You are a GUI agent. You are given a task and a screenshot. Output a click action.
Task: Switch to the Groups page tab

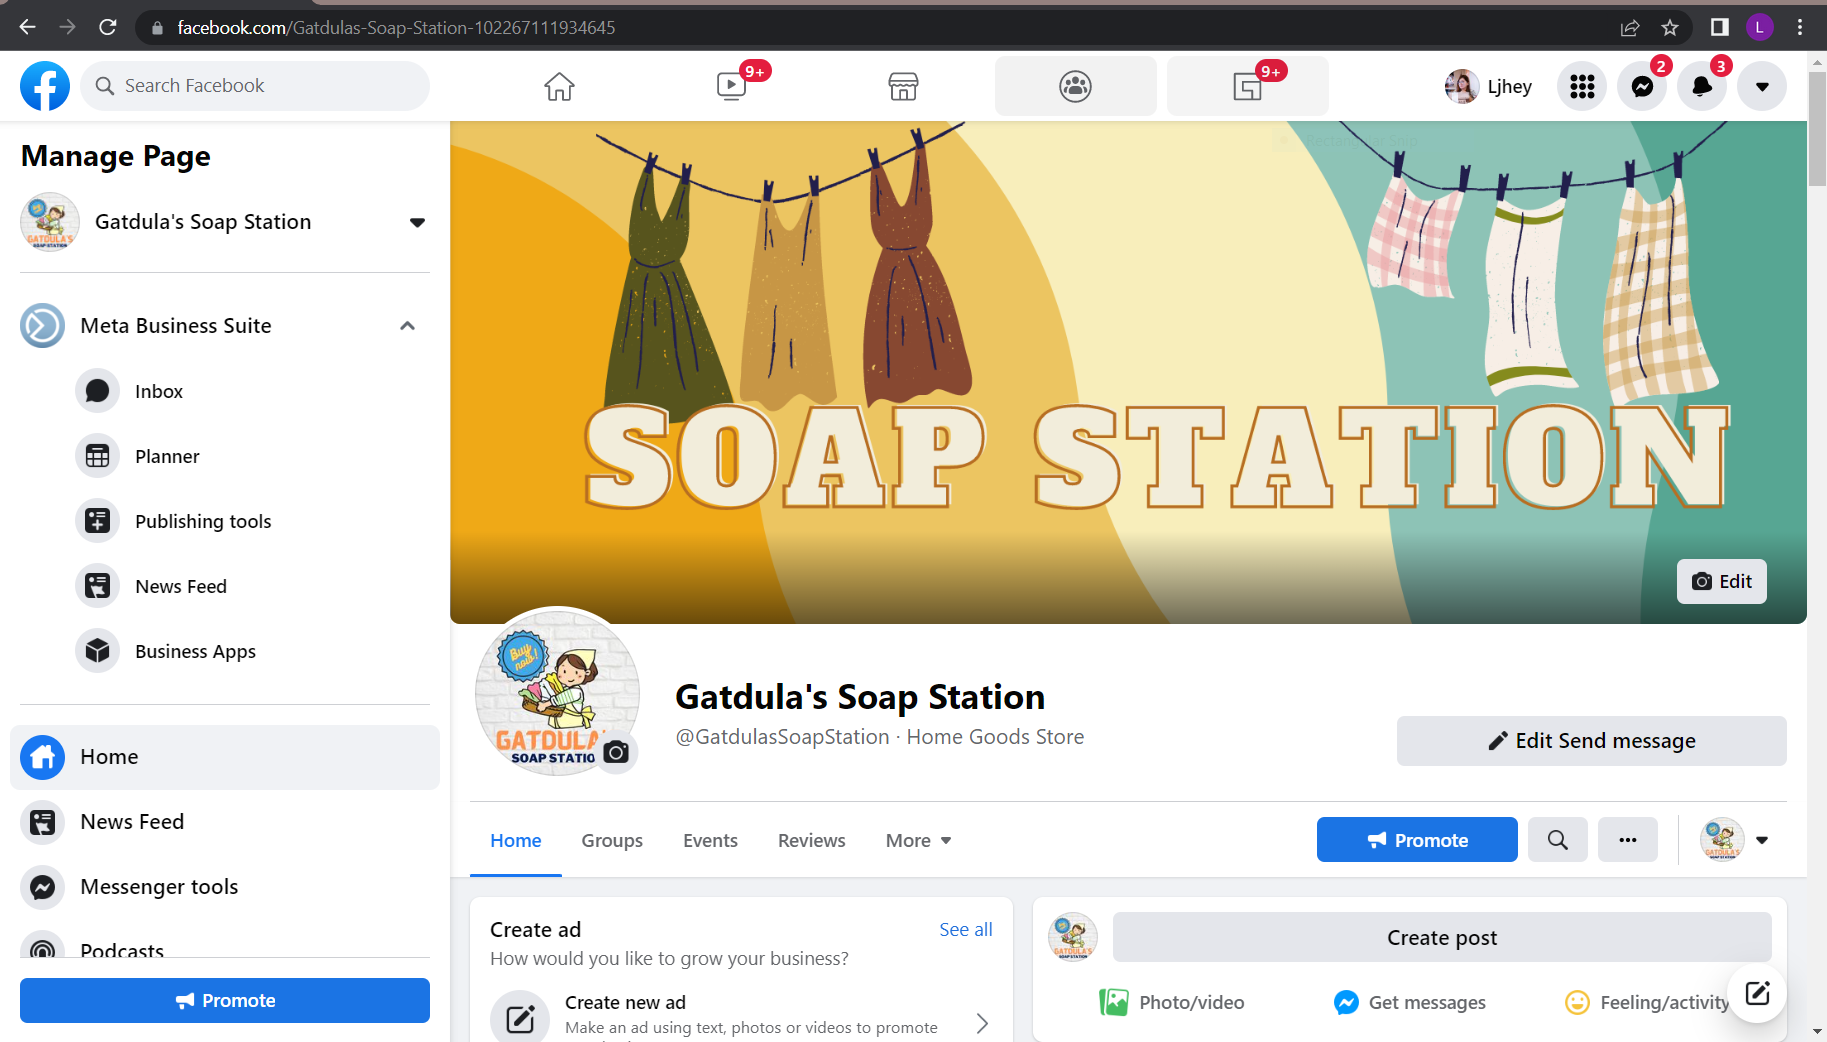(612, 841)
